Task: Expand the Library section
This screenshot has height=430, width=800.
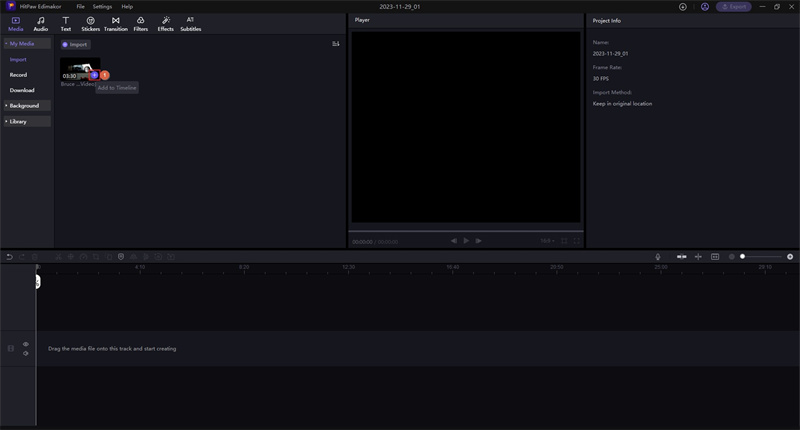Action: click(28, 121)
